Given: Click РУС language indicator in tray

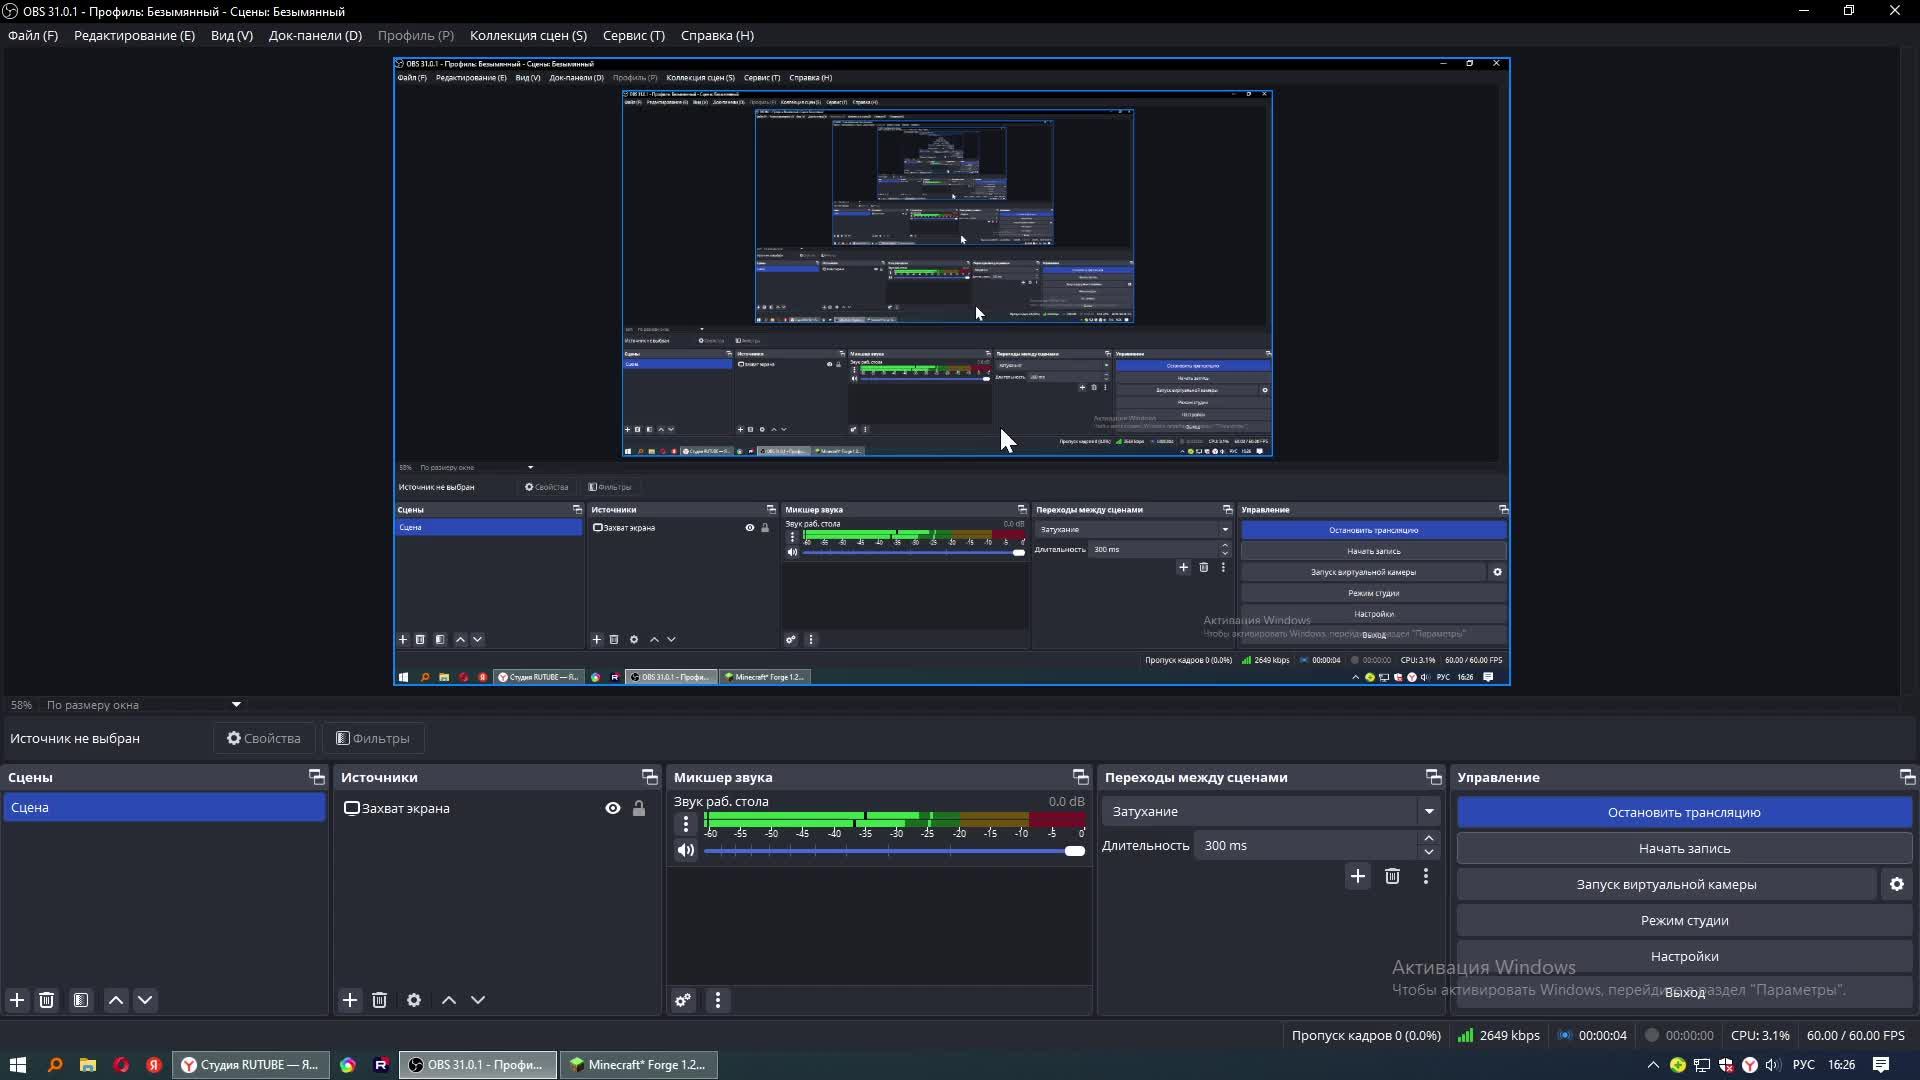Looking at the screenshot, I should (x=1804, y=1065).
